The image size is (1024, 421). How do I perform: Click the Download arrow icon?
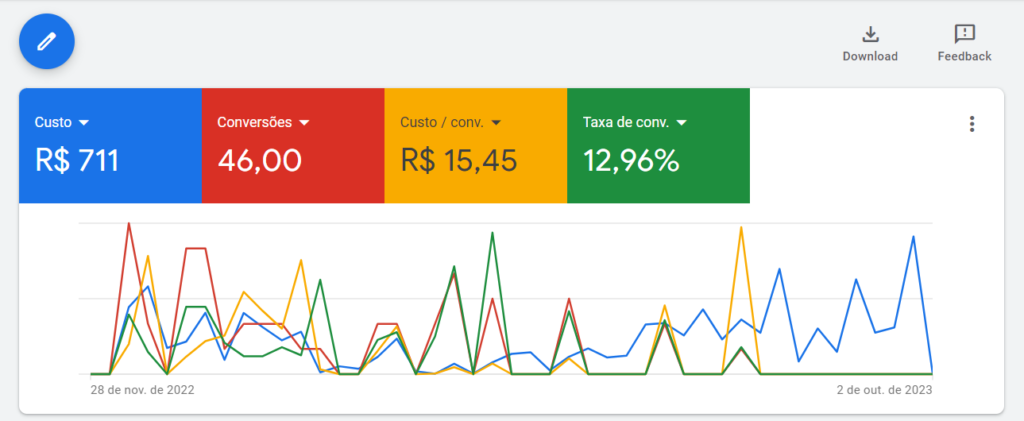click(x=871, y=34)
